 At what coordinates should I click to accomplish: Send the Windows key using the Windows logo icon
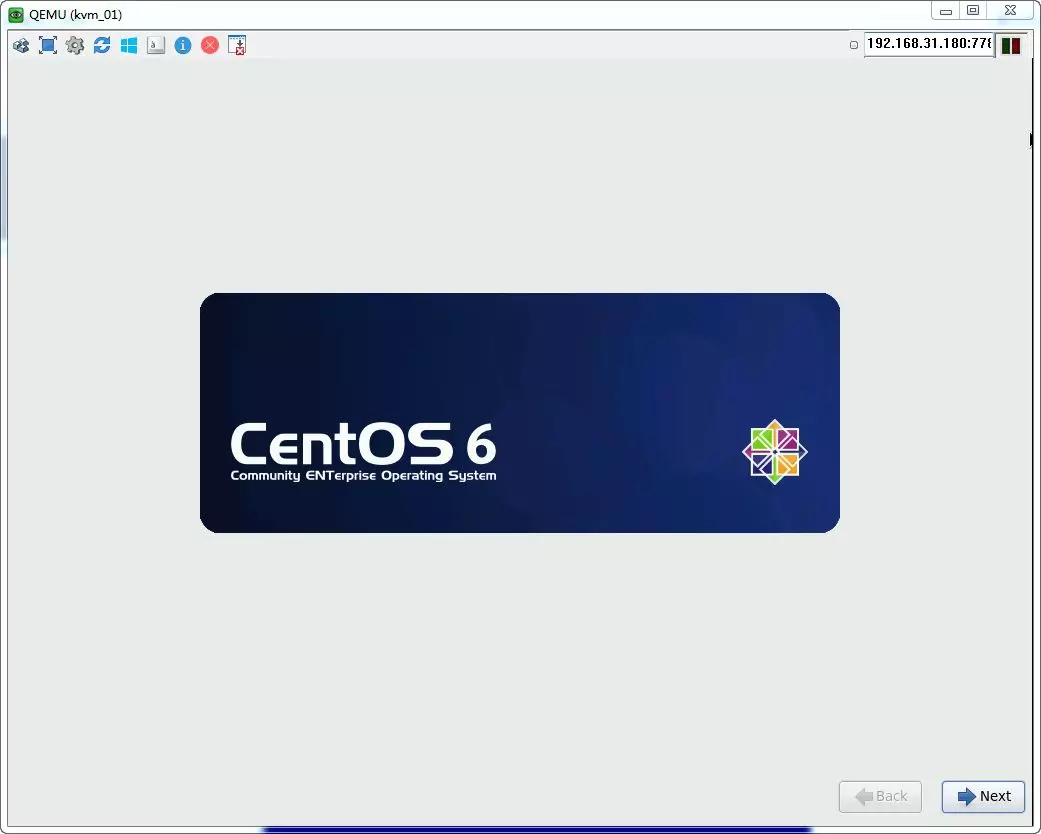tap(129, 45)
